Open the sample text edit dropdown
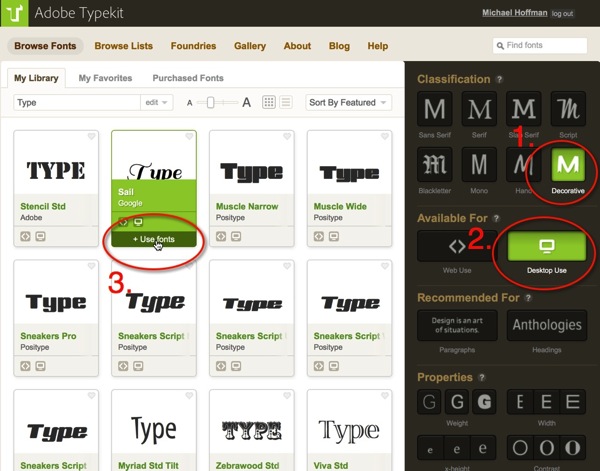The height and width of the screenshot is (471, 600). 157,103
